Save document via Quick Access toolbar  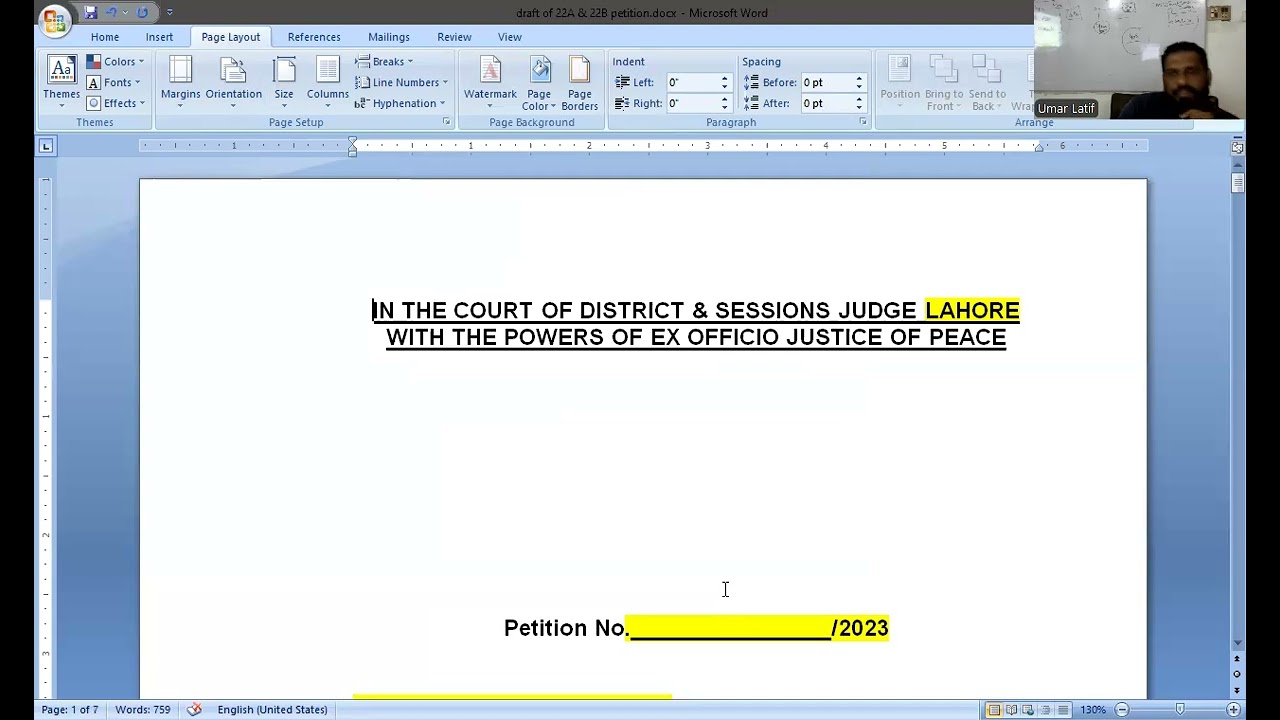[90, 12]
